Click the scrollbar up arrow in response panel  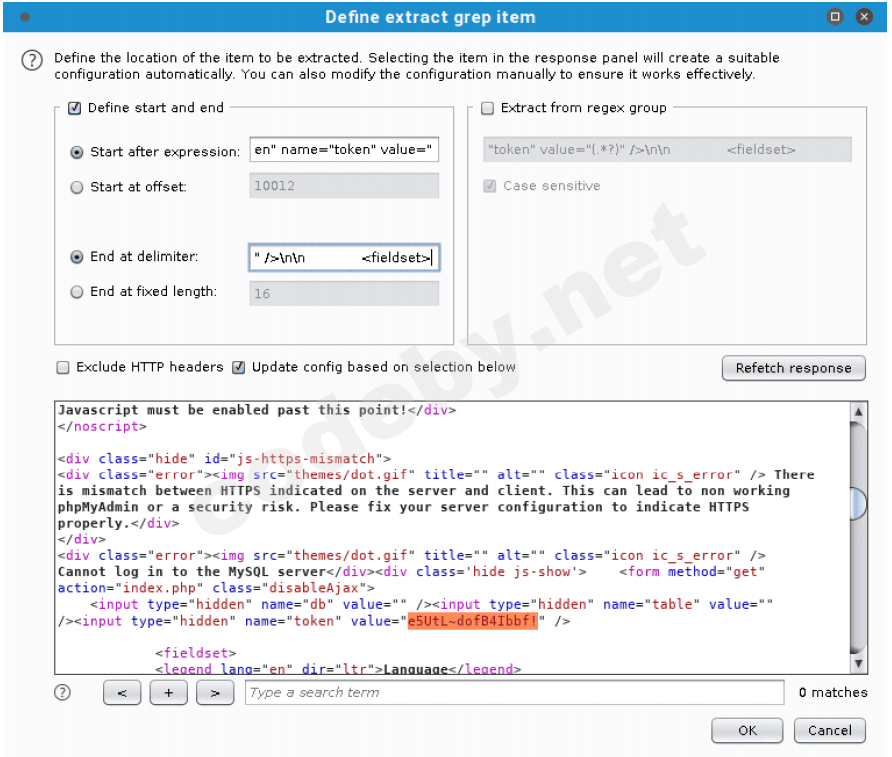click(858, 411)
